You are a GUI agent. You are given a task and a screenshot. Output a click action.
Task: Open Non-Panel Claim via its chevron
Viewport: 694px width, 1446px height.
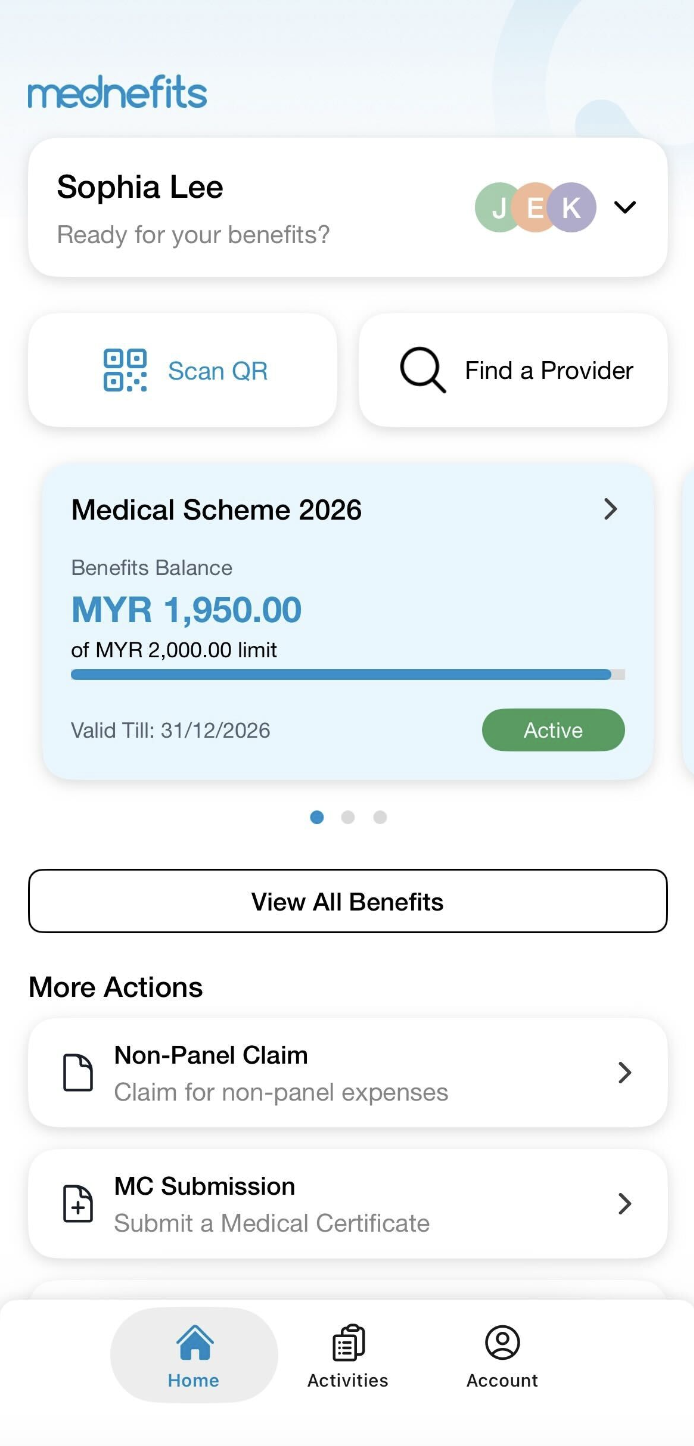point(625,1073)
